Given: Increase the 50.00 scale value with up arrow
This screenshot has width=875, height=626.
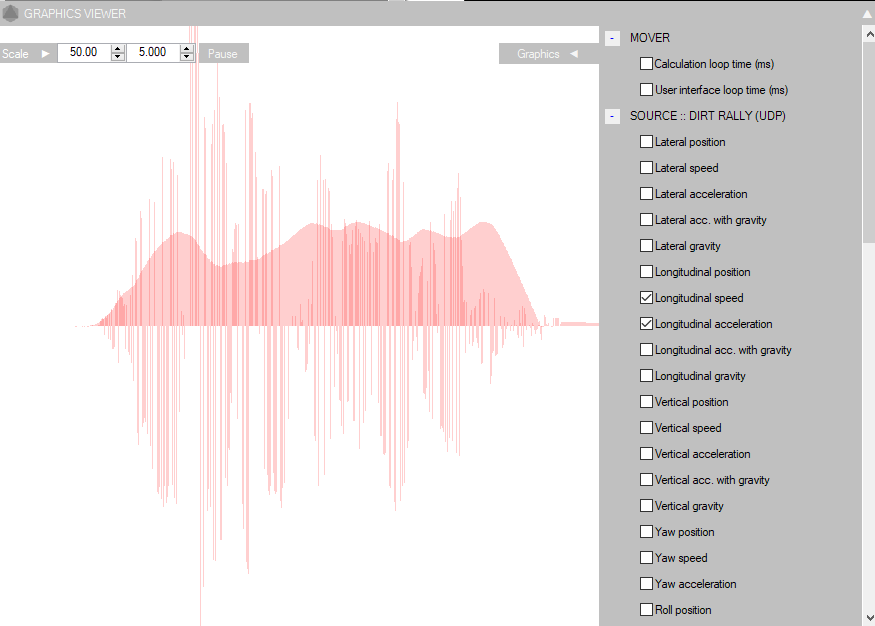Looking at the screenshot, I should [x=118, y=49].
